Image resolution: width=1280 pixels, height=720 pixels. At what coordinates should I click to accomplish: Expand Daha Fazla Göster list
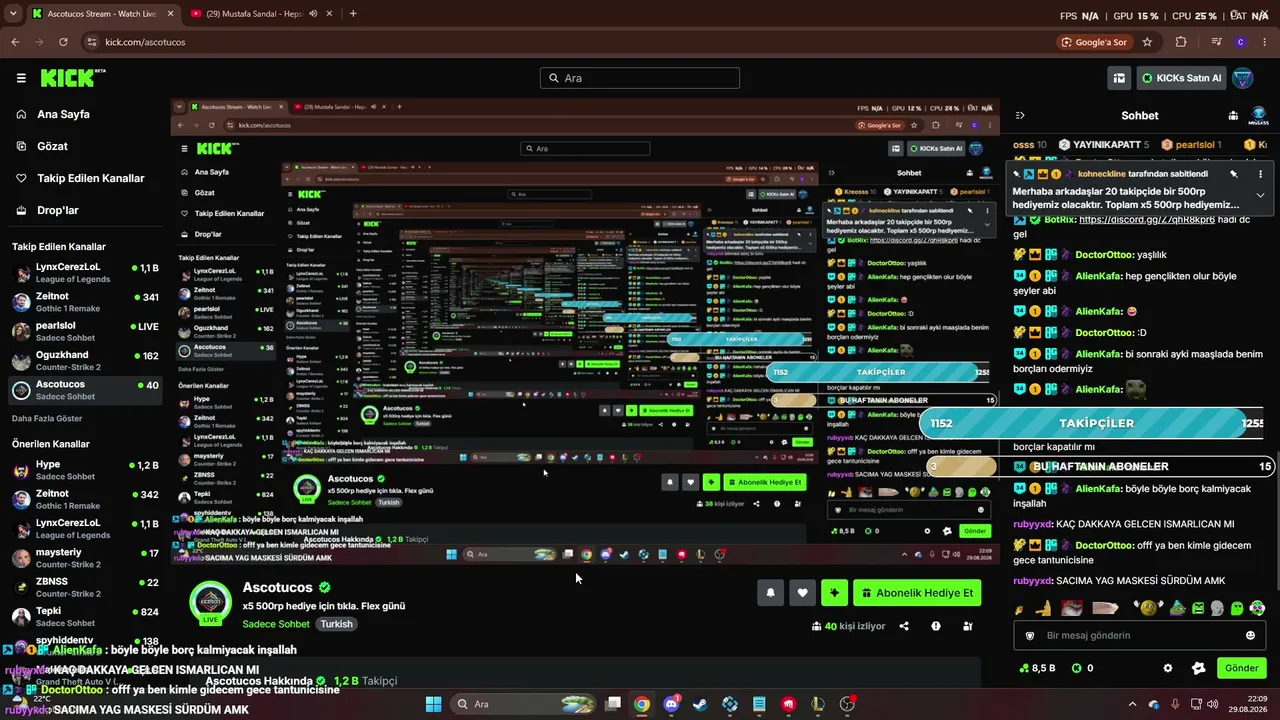pyautogui.click(x=47, y=418)
